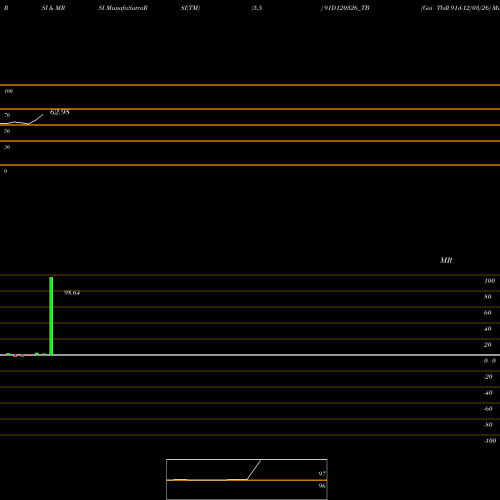Click the 'Goi Tbill 91d-12/03/26' title text
This screenshot has height=500, width=500.
pyautogui.click(x=456, y=8)
